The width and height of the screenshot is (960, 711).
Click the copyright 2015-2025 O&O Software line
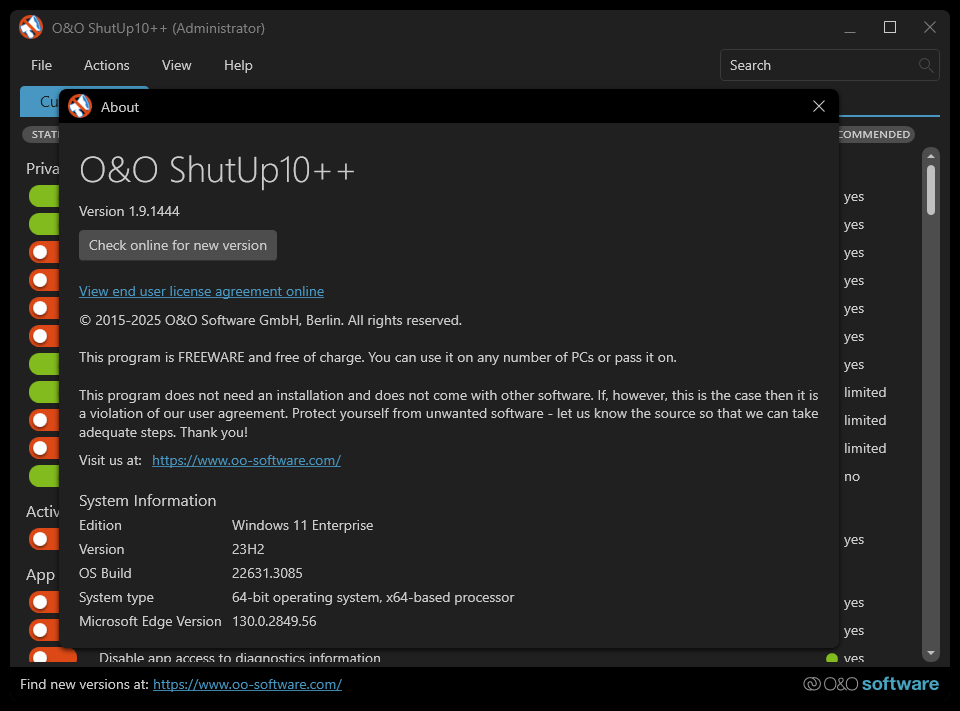click(270, 320)
